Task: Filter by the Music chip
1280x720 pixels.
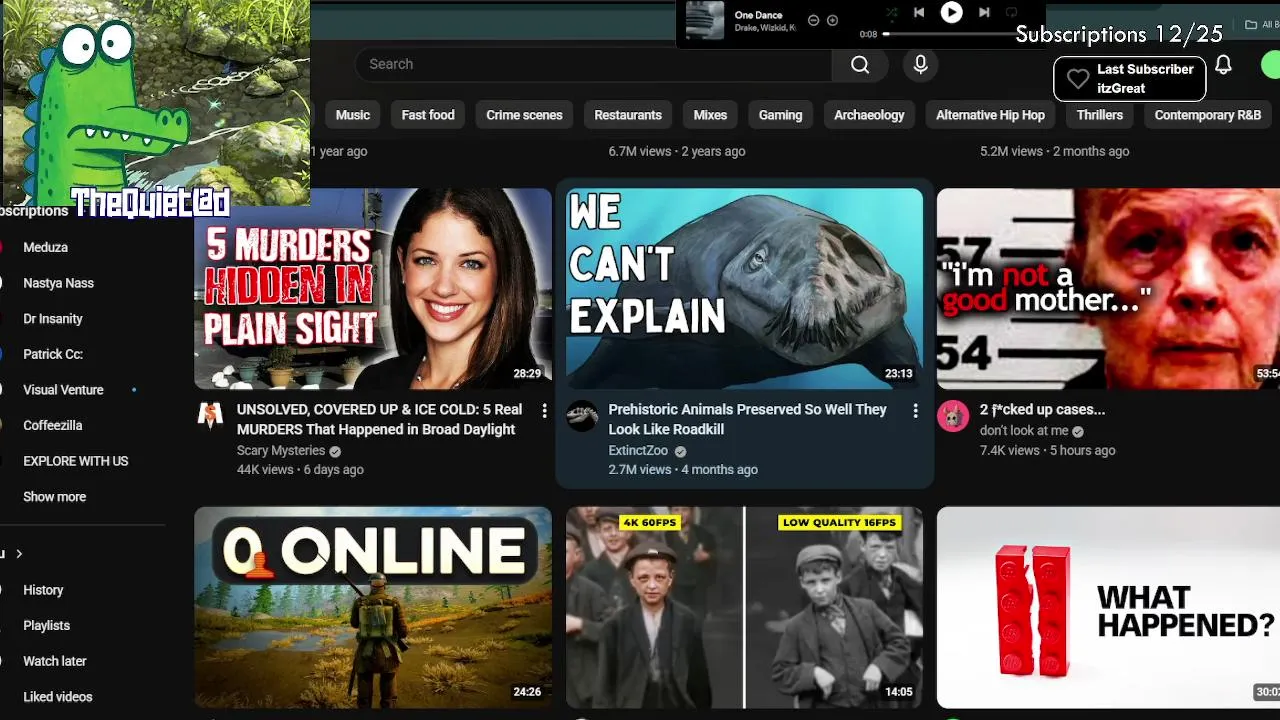Action: point(352,115)
